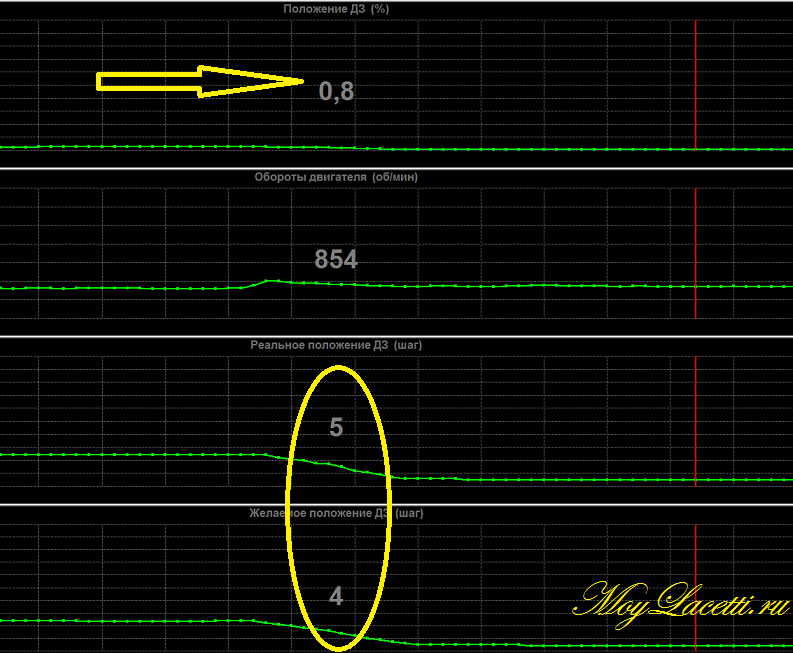Click divider between RPM and real position graphs

[x=396, y=336]
